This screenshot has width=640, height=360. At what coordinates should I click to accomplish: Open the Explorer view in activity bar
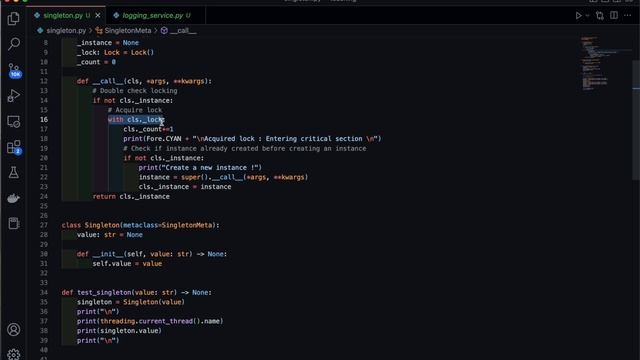tap(13, 18)
